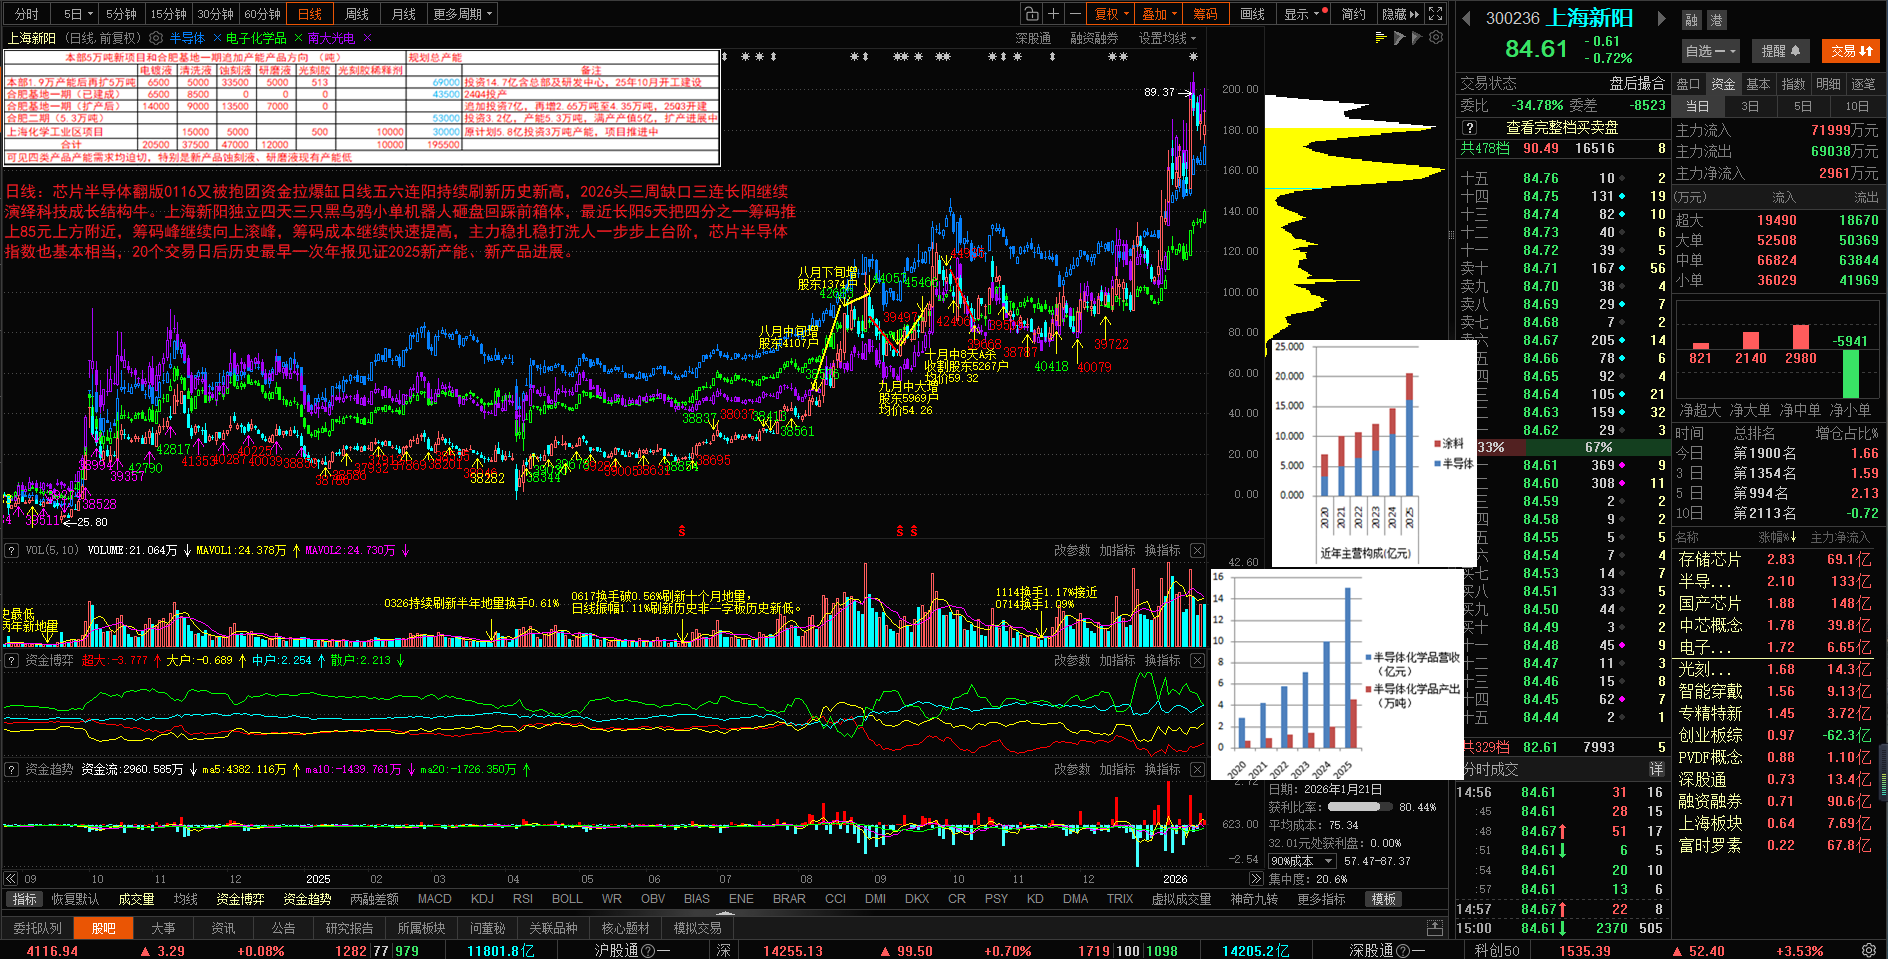1888x959 pixels.
Task: Zoom out chart with the minus icon
Action: [1075, 14]
